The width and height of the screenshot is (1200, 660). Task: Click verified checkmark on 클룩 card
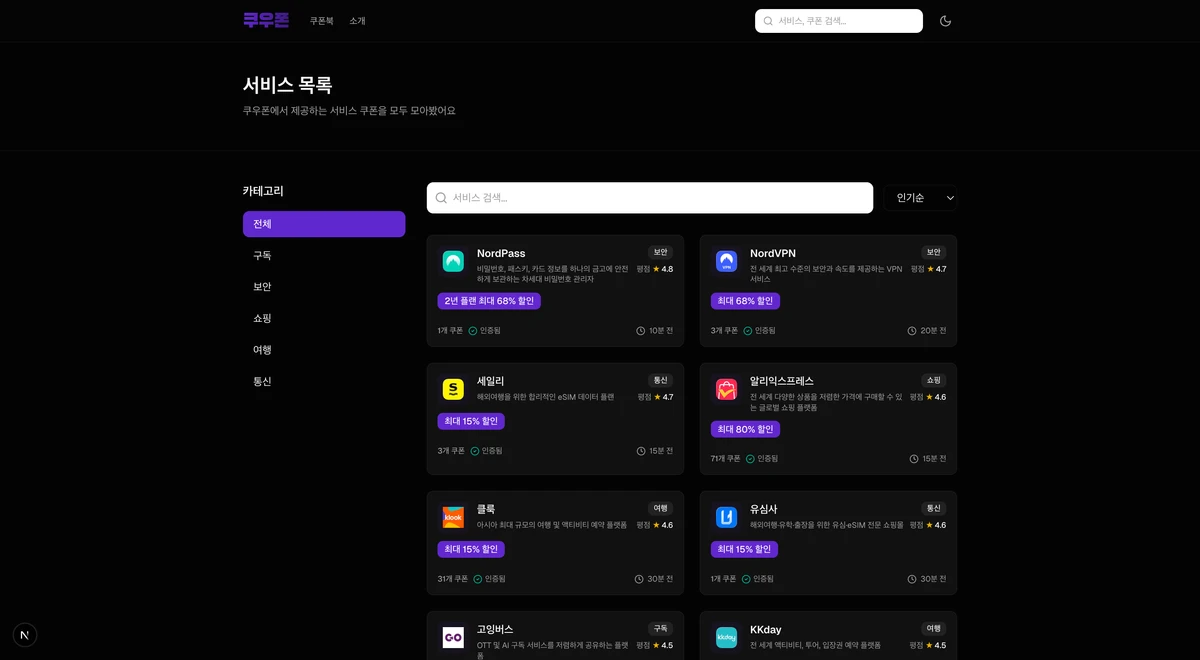477,579
